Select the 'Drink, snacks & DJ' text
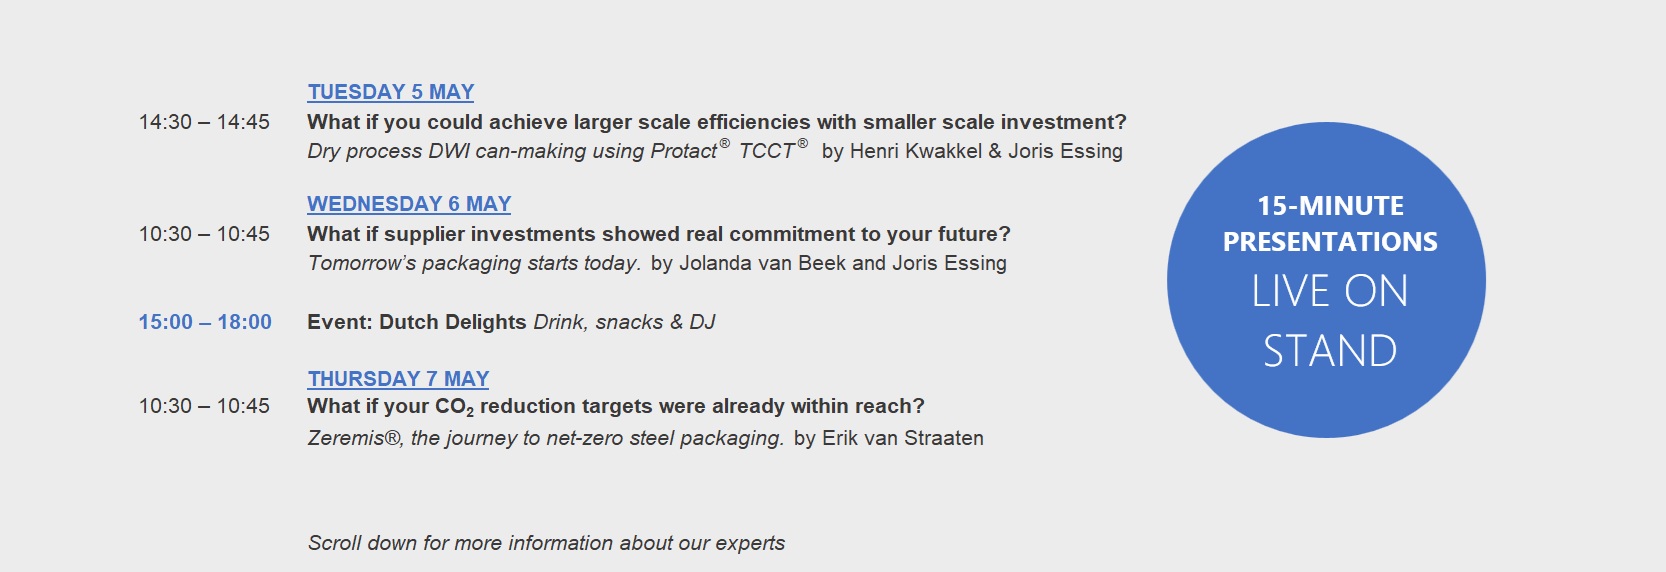This screenshot has width=1666, height=572. (x=624, y=322)
